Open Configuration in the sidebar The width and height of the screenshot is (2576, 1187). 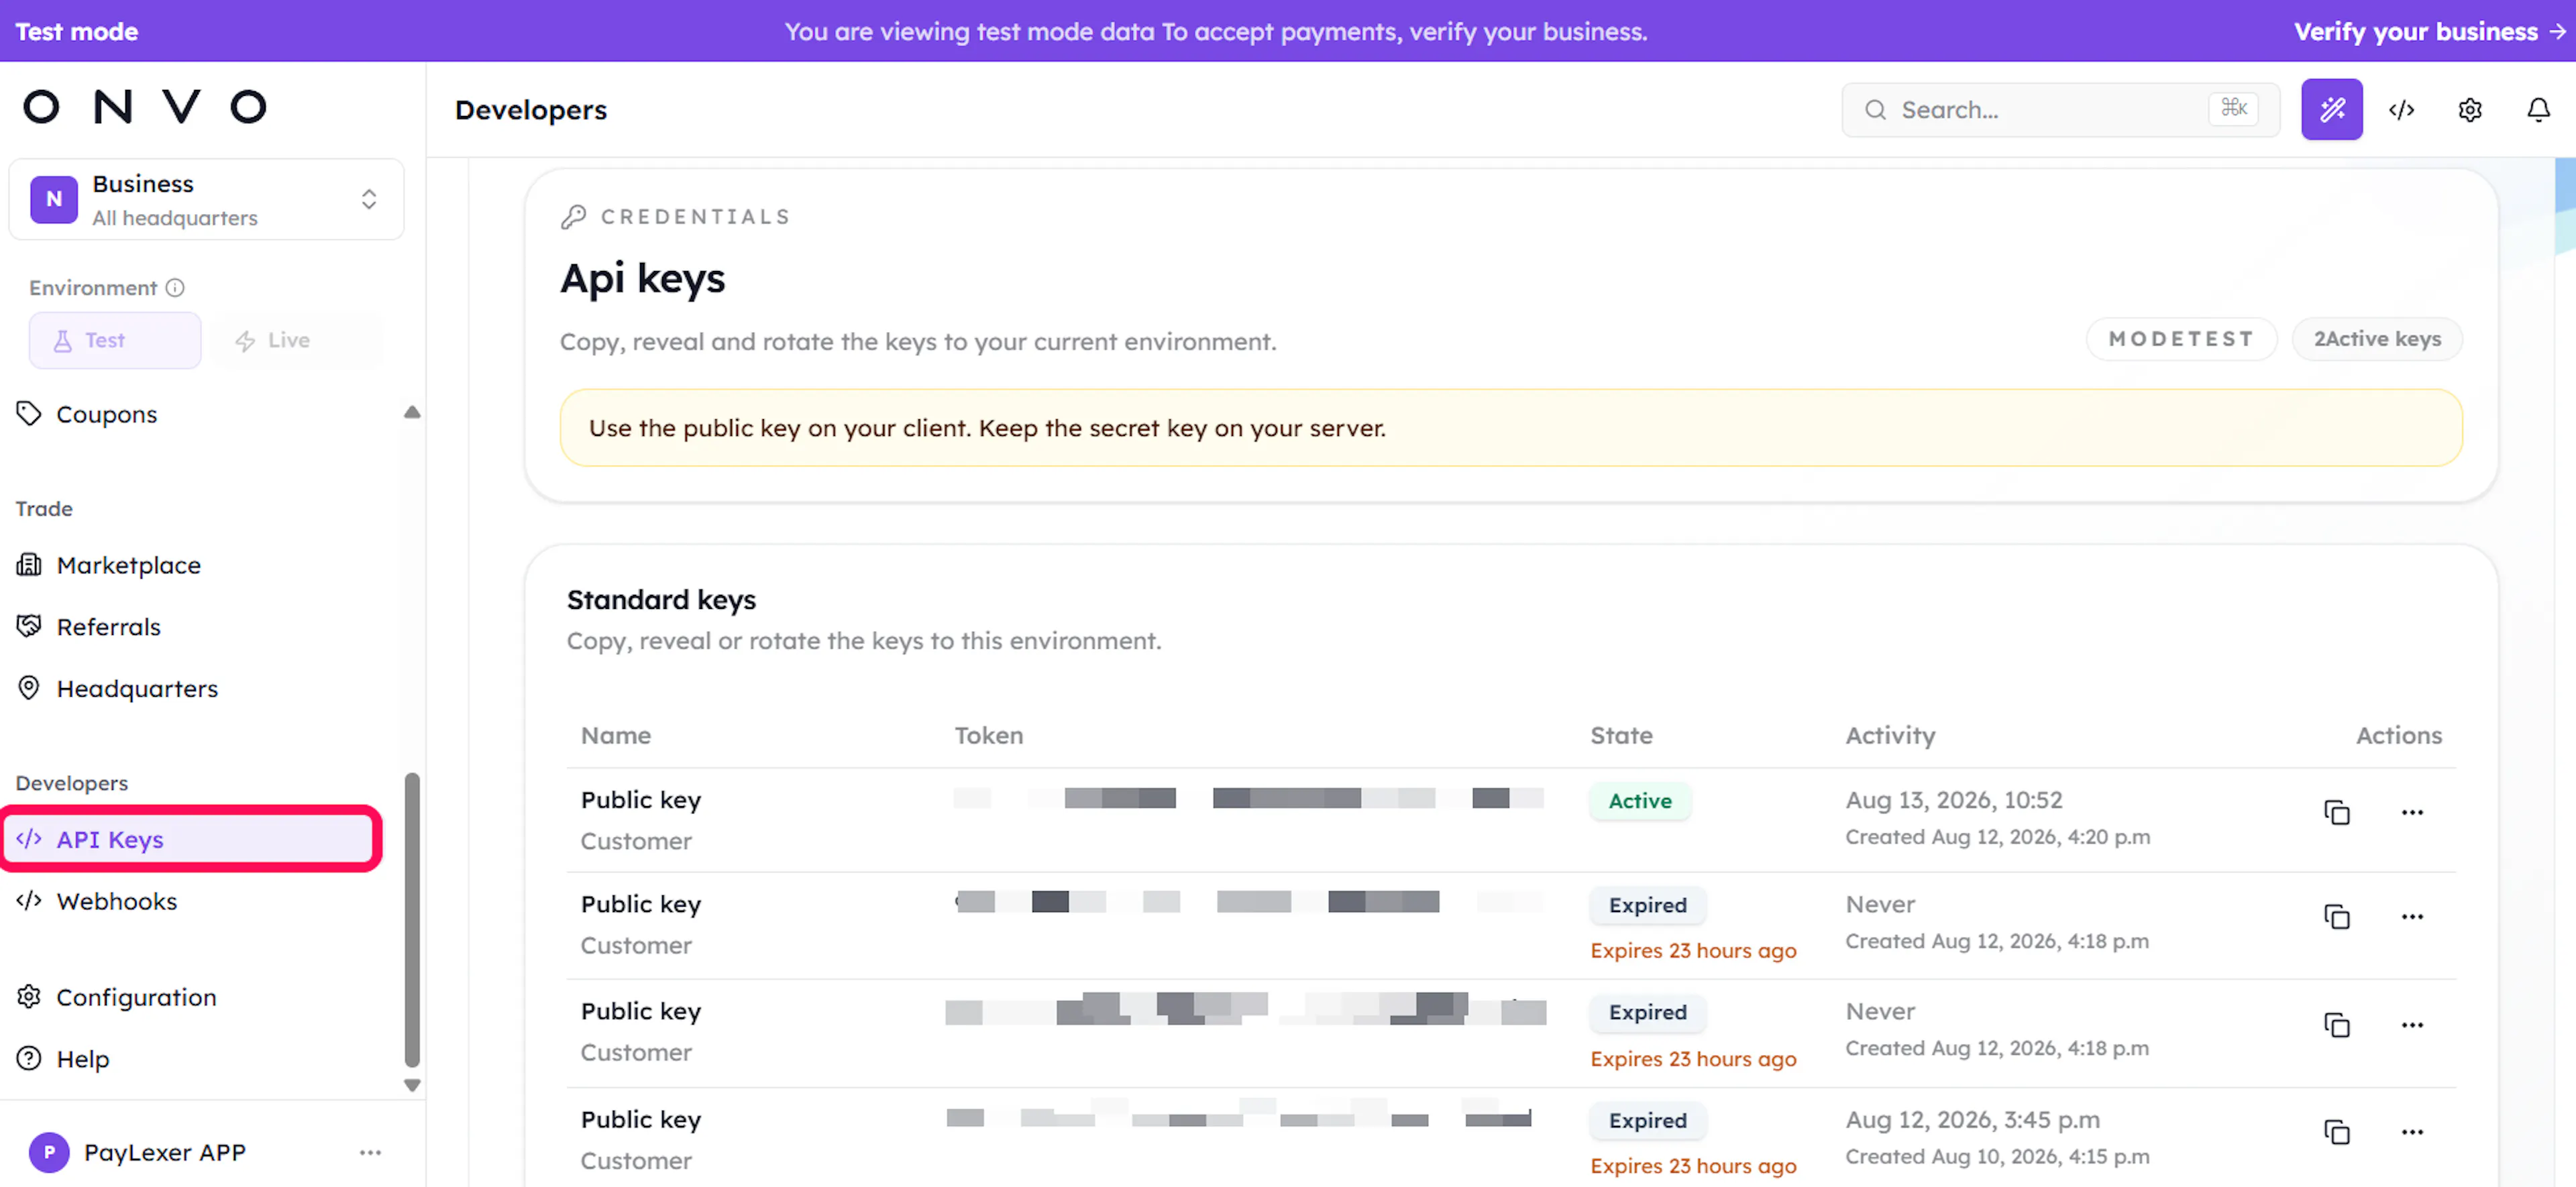(116, 997)
